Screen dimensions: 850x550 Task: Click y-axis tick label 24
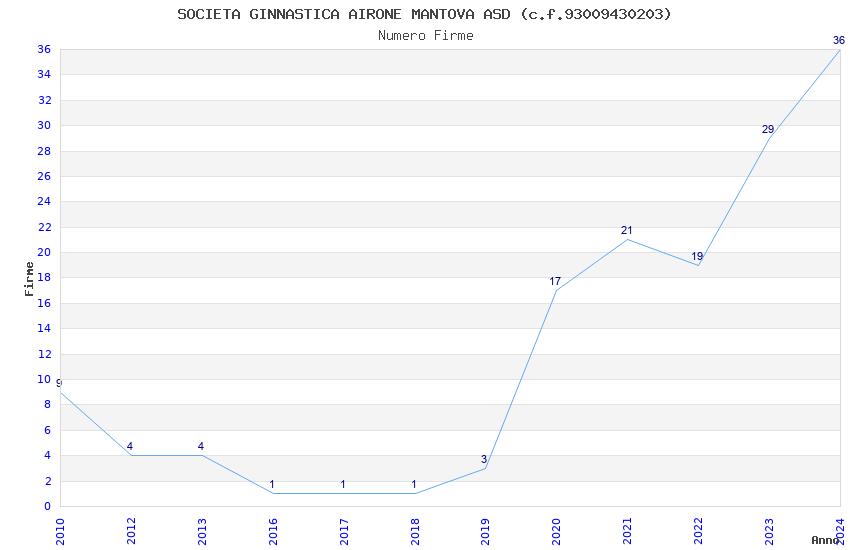44,201
